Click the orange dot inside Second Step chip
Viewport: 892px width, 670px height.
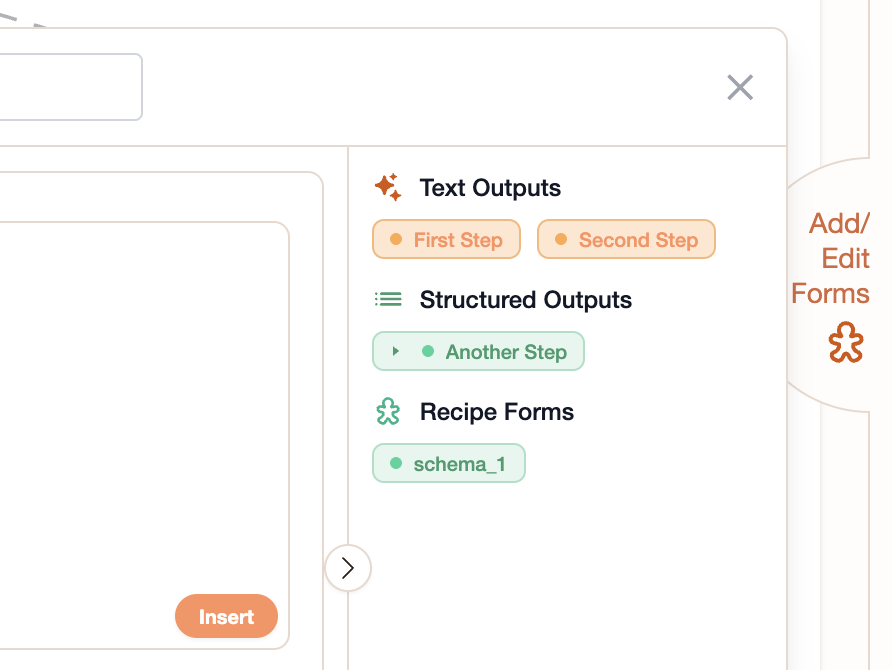click(x=561, y=239)
